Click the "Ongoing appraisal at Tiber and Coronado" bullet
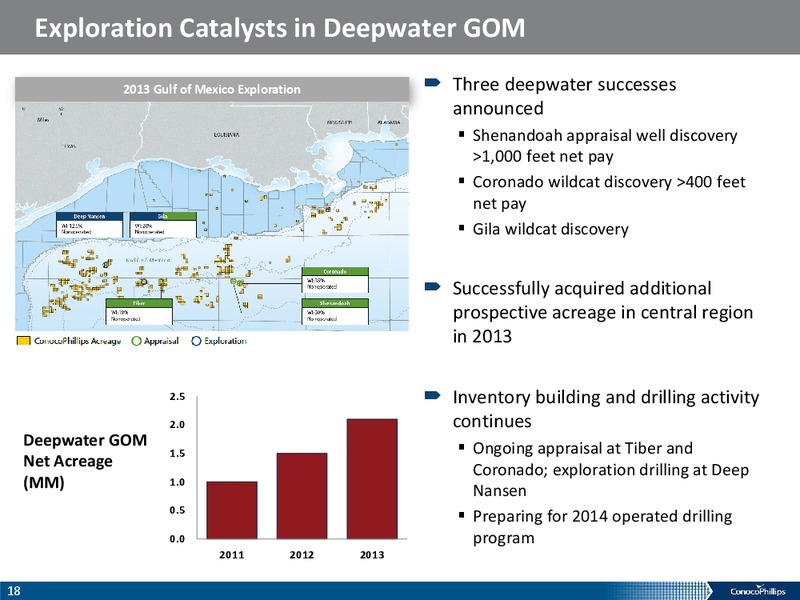The image size is (800, 600). [x=611, y=469]
